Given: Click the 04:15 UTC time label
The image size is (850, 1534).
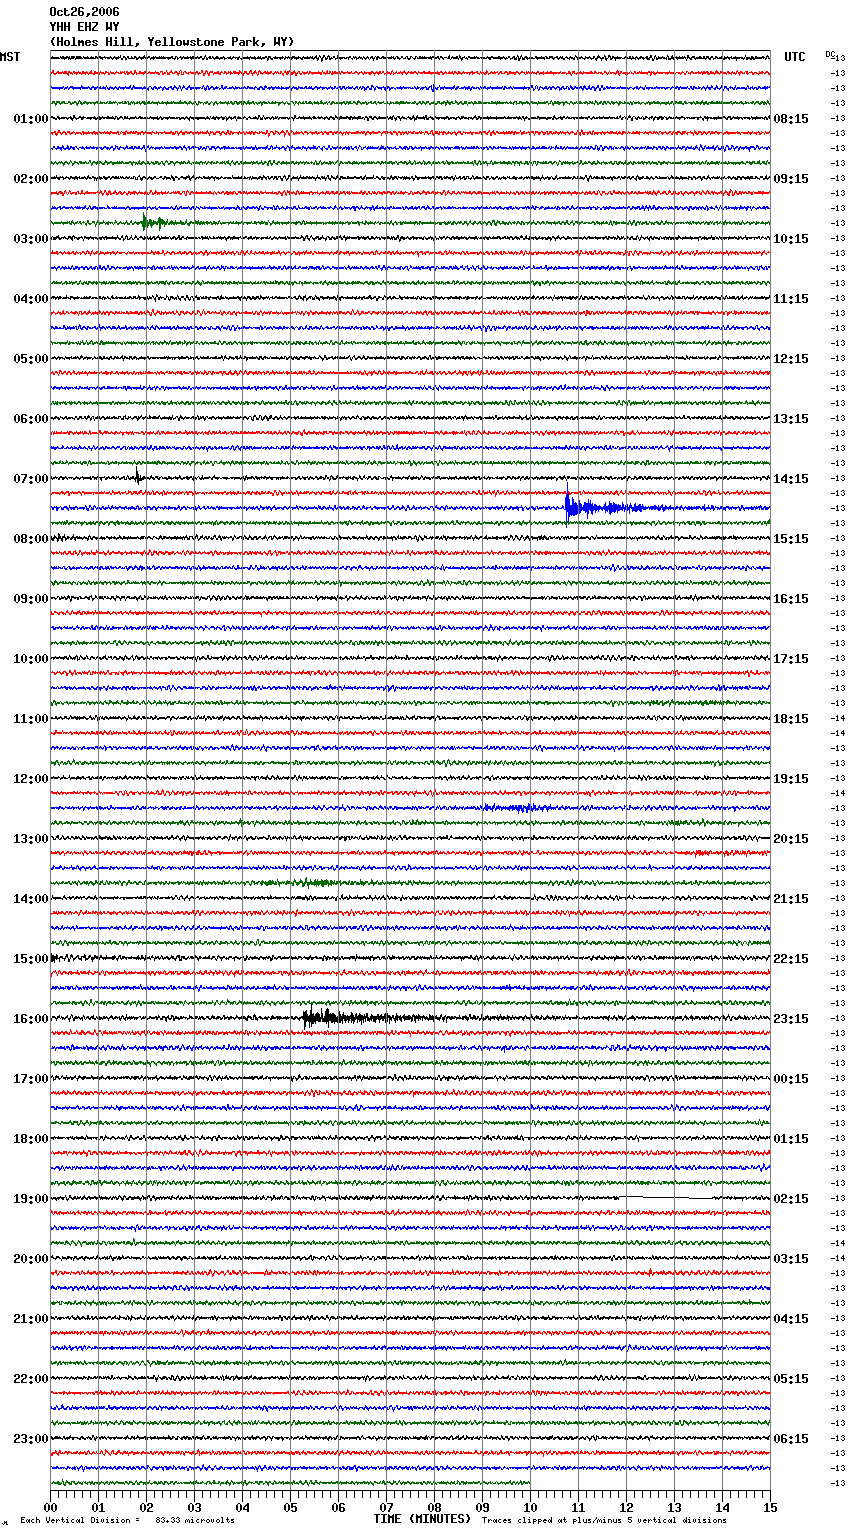Looking at the screenshot, I should (791, 1319).
